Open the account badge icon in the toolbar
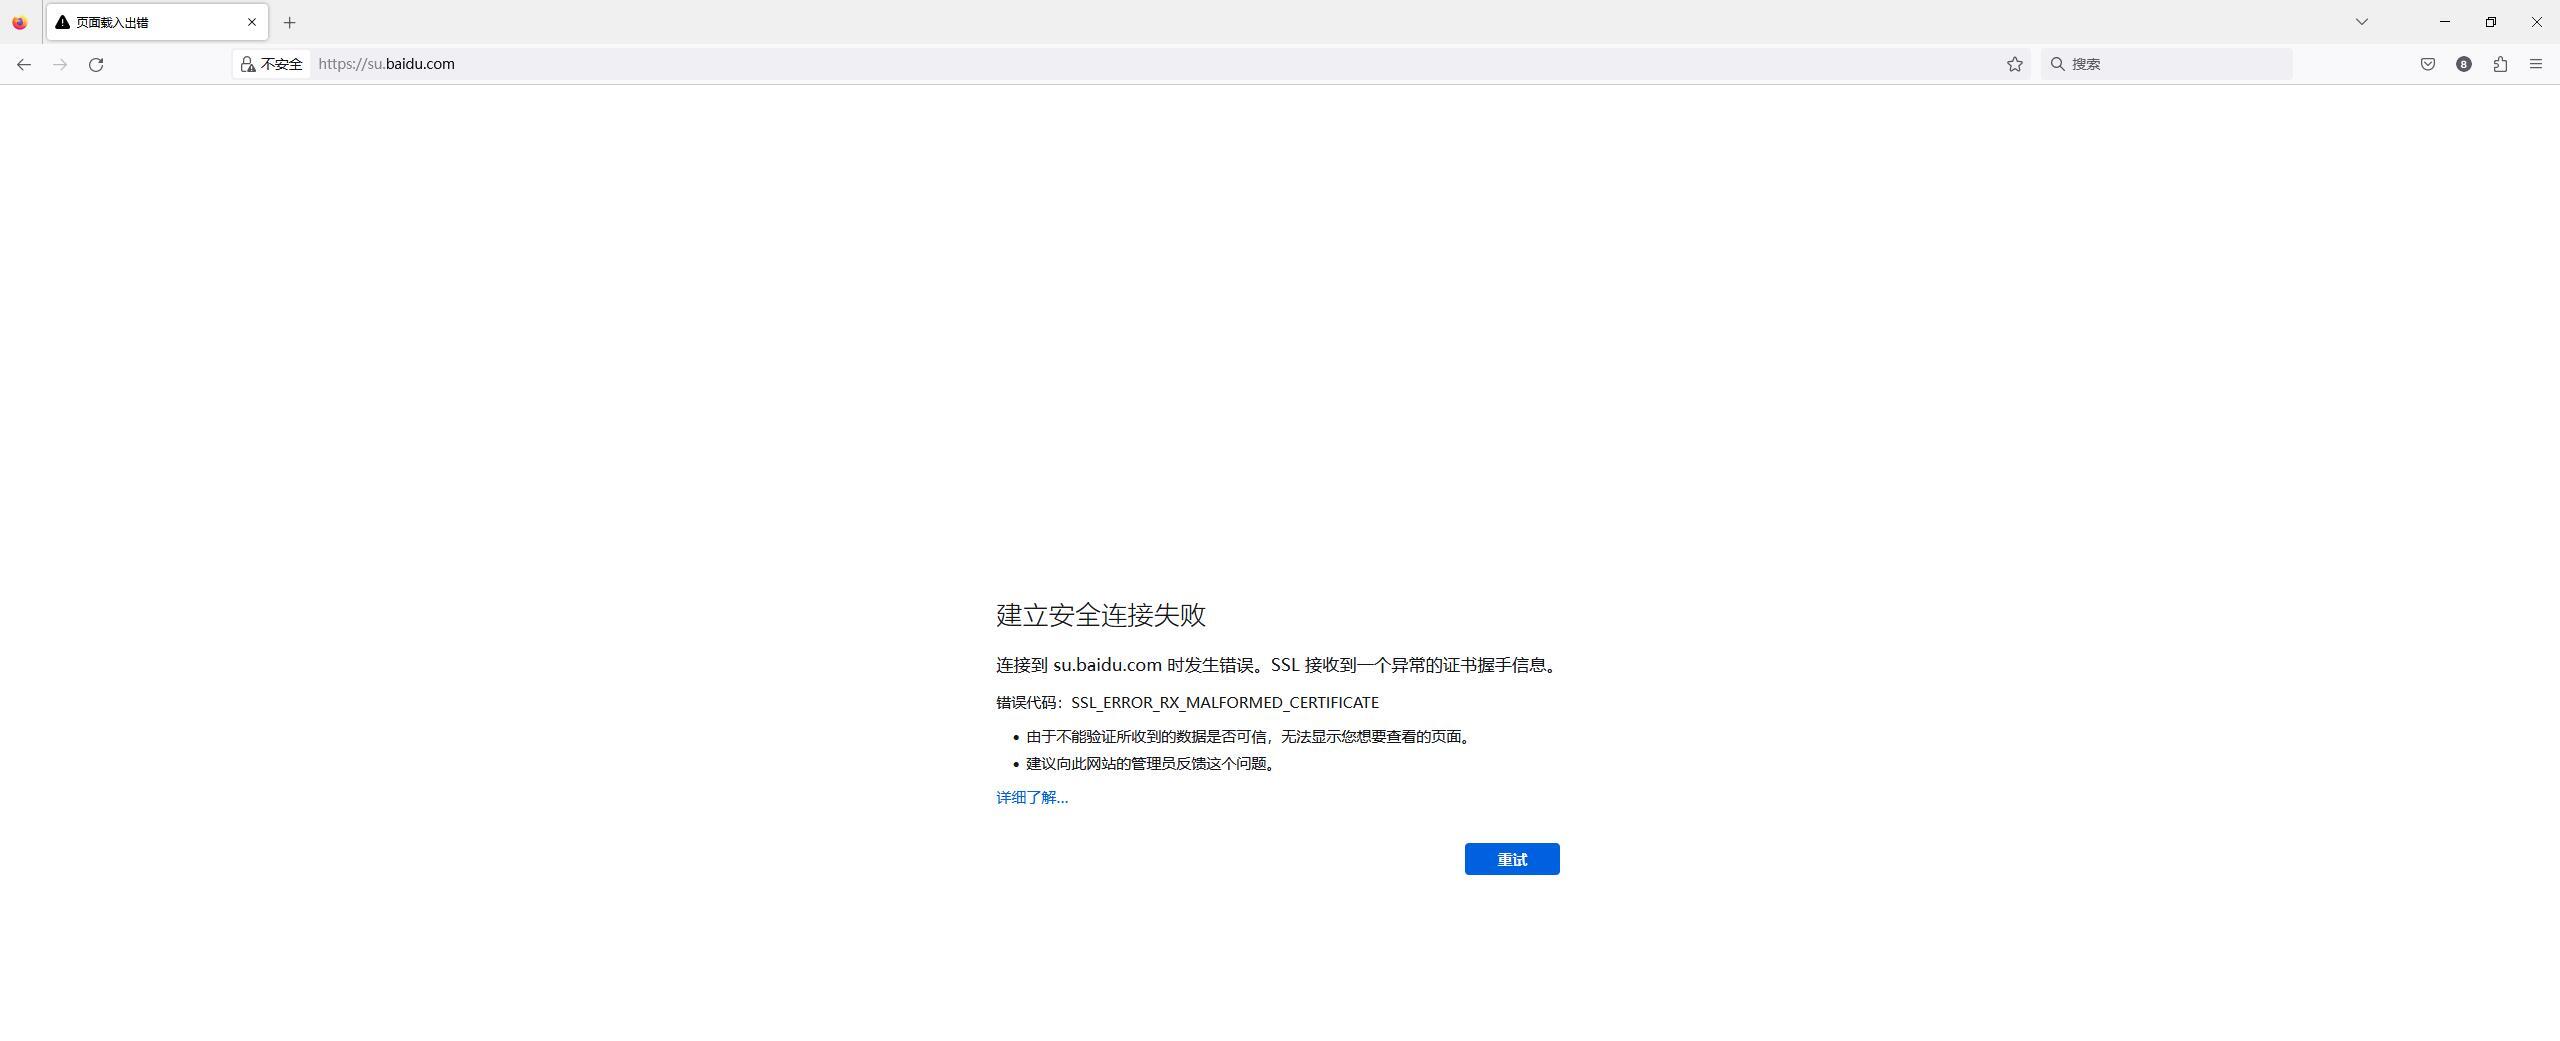The width and height of the screenshot is (2560, 1041). (2464, 64)
